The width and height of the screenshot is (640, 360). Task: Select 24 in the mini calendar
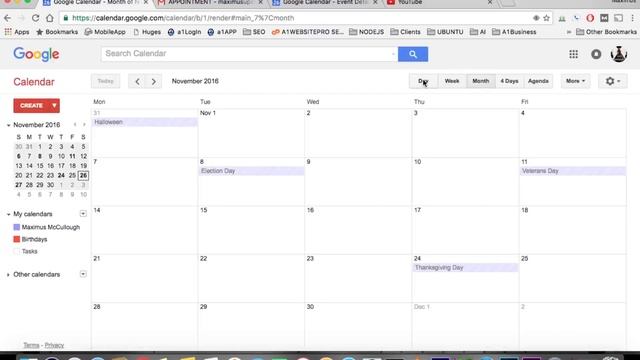point(61,176)
